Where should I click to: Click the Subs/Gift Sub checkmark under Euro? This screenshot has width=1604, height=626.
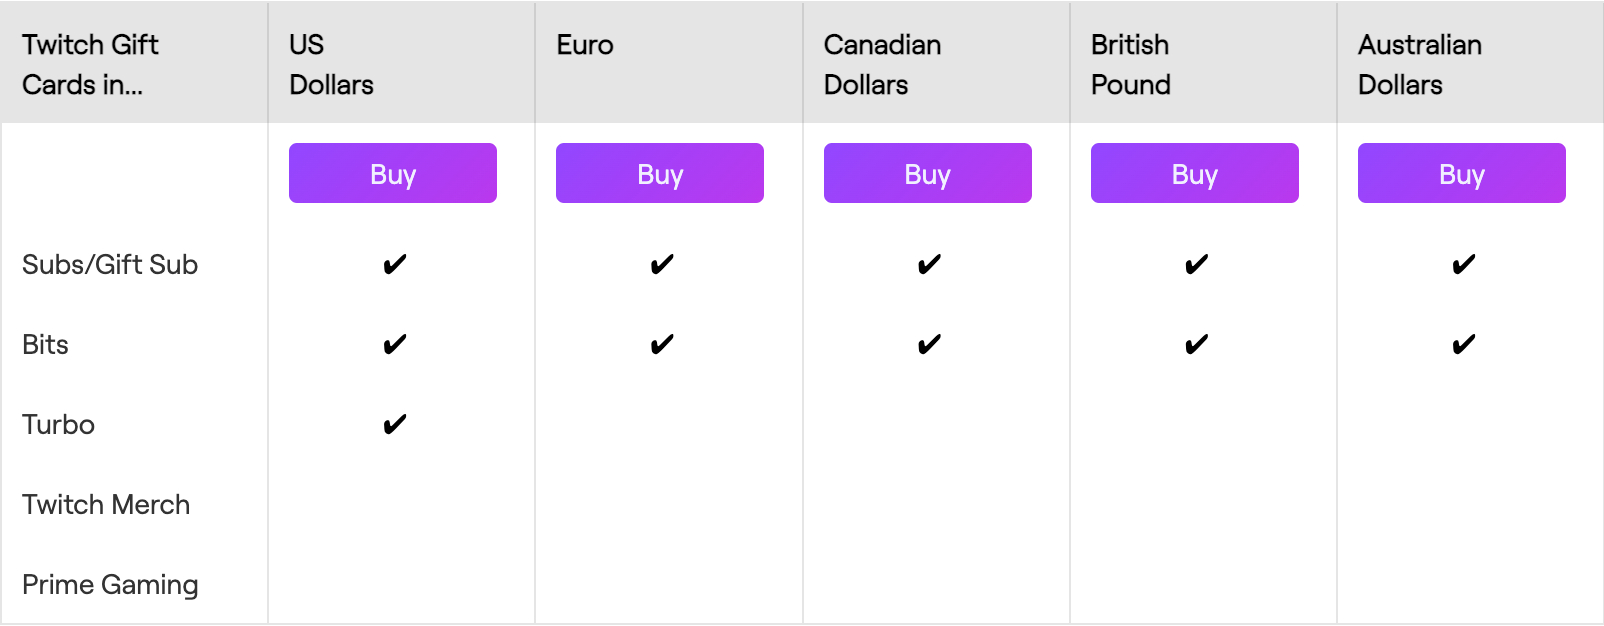coord(662,265)
